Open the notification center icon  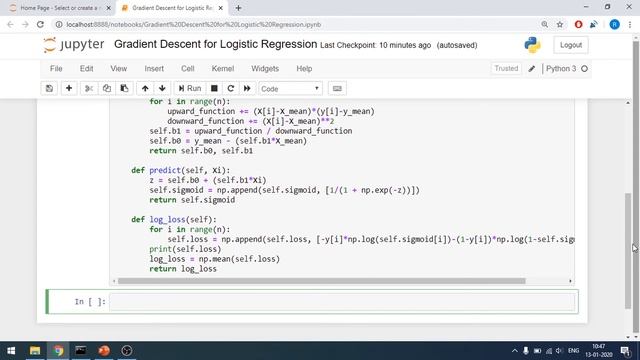point(625,351)
